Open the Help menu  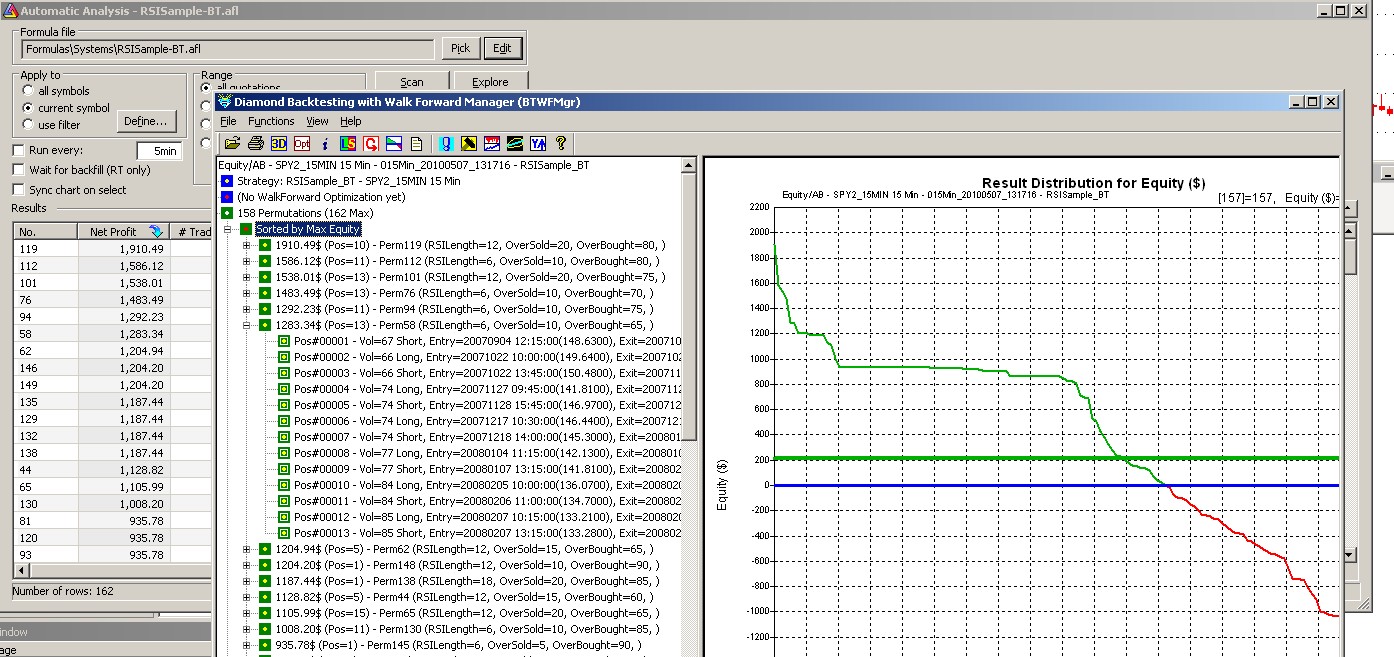[x=350, y=121]
